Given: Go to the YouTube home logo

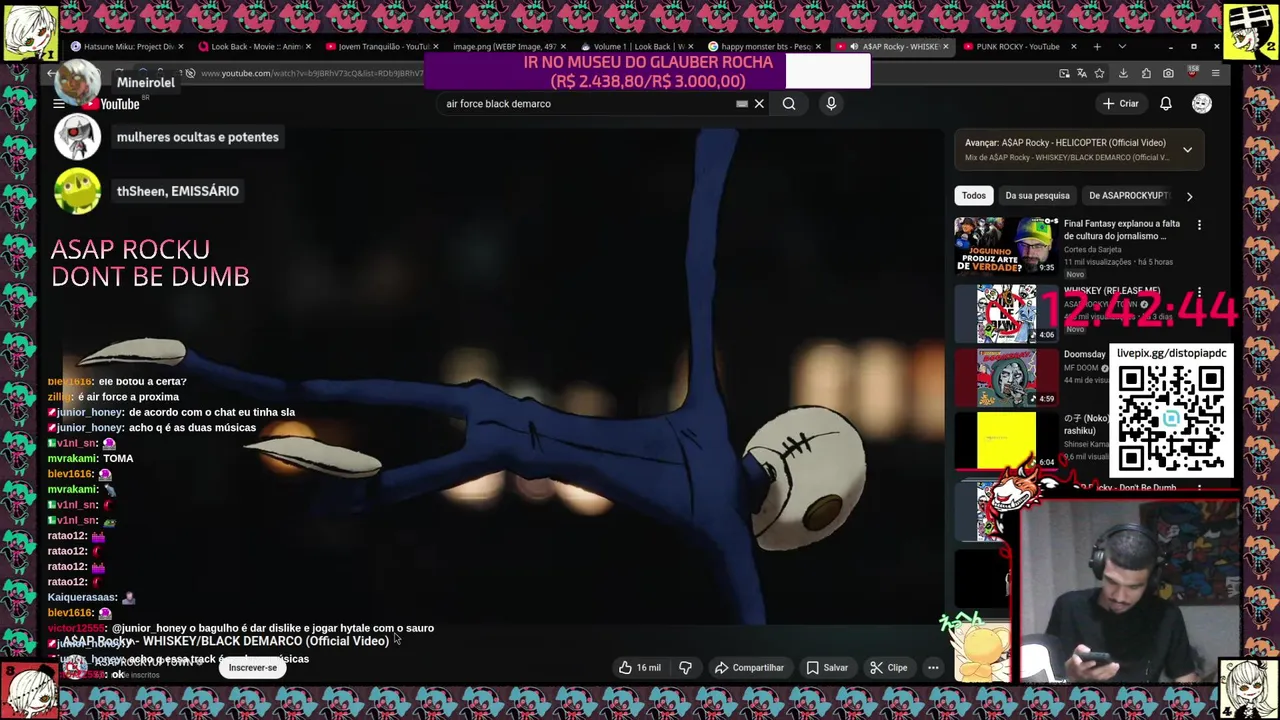Looking at the screenshot, I should click(x=112, y=104).
